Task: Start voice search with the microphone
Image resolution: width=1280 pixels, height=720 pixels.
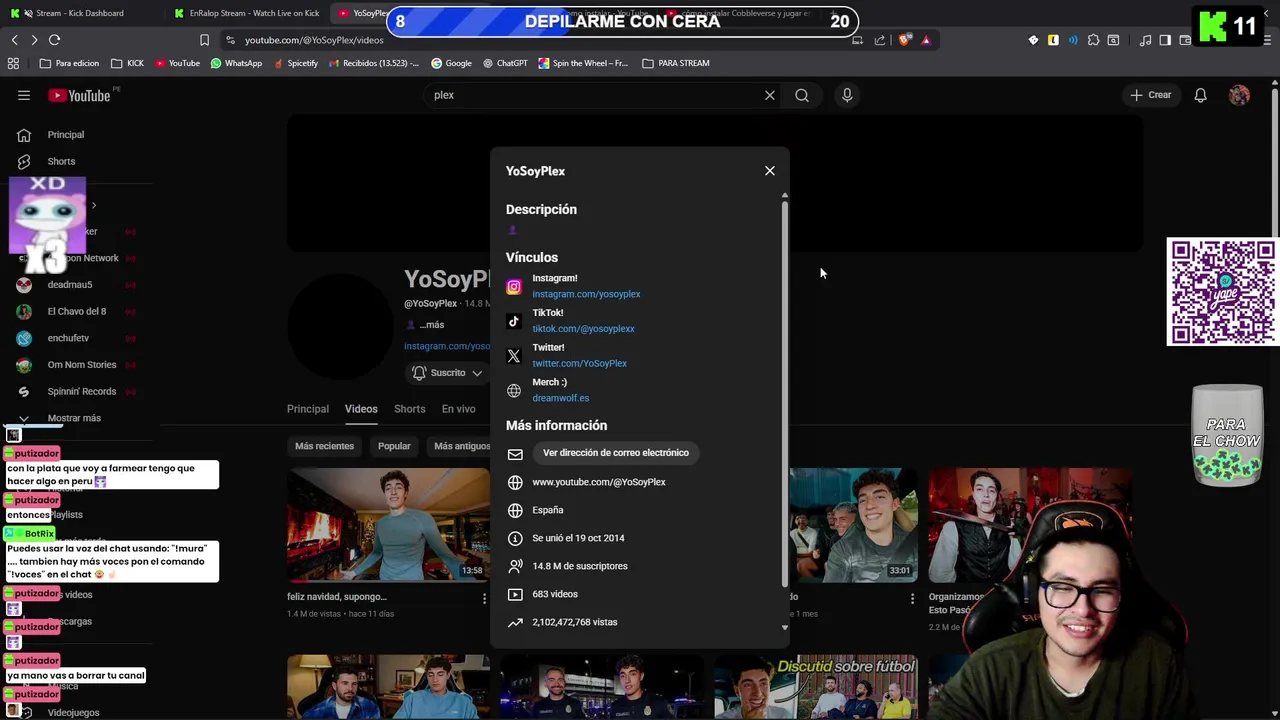Action: tap(847, 95)
